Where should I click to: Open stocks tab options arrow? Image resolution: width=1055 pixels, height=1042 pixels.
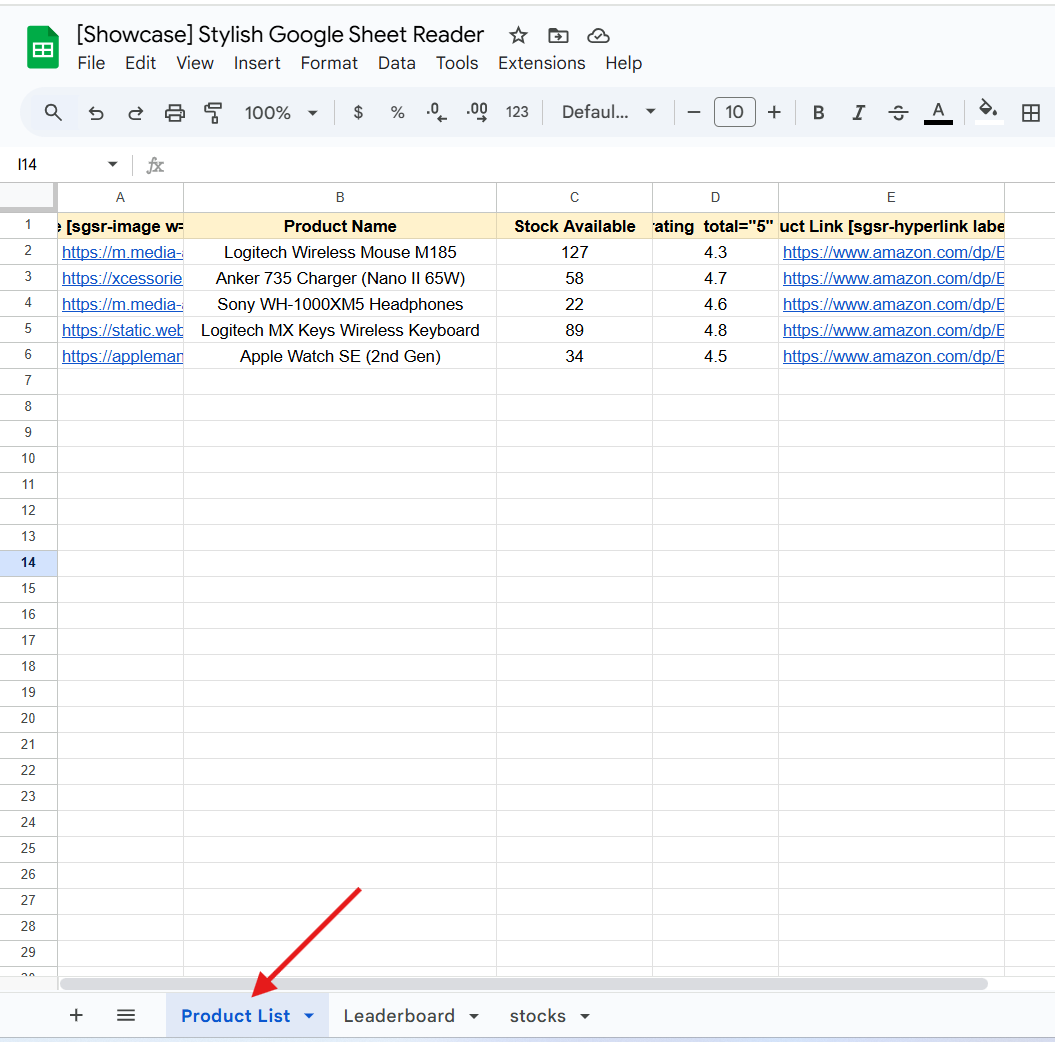point(585,1016)
